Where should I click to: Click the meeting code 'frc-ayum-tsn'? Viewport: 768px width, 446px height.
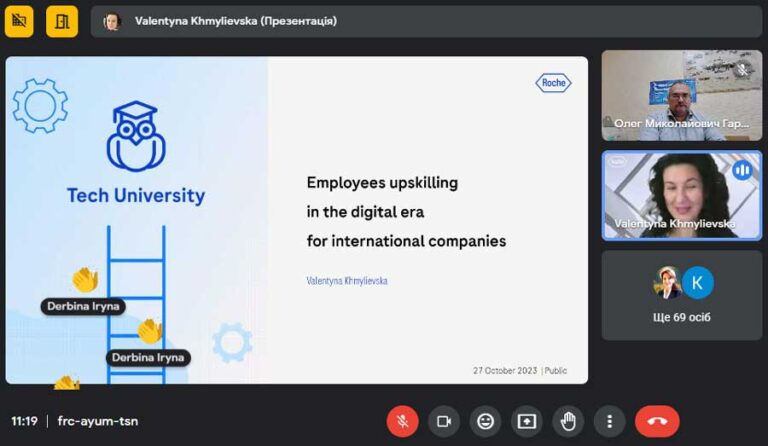click(97, 421)
